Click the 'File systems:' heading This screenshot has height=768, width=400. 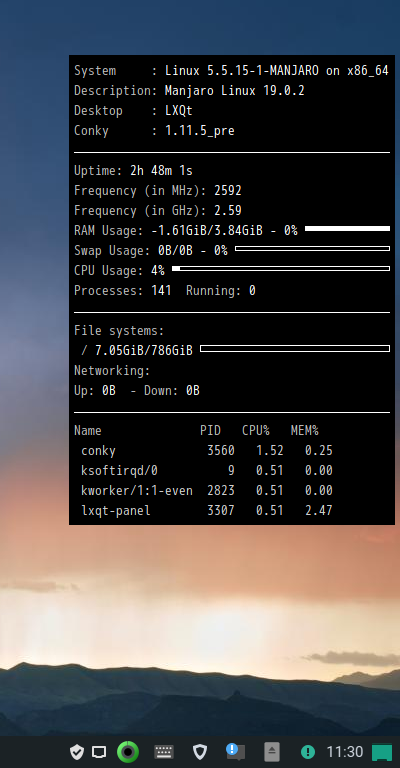119,331
